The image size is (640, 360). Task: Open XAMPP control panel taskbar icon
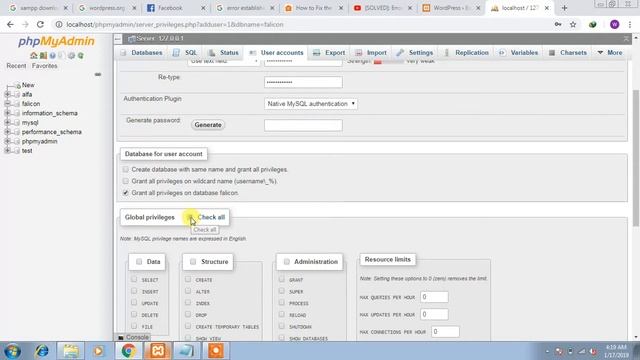point(158,351)
